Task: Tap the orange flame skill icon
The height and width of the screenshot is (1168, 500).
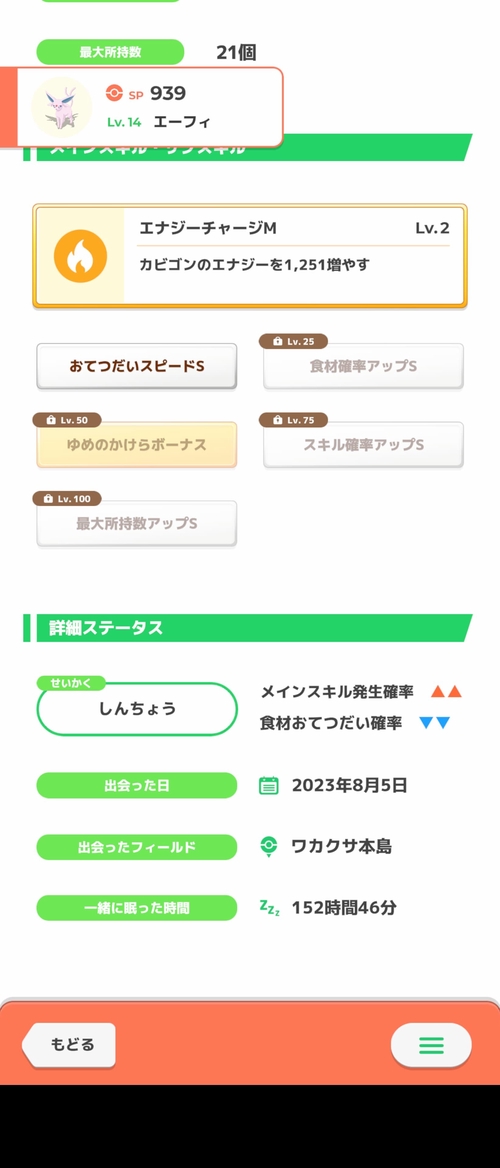Action: [80, 256]
